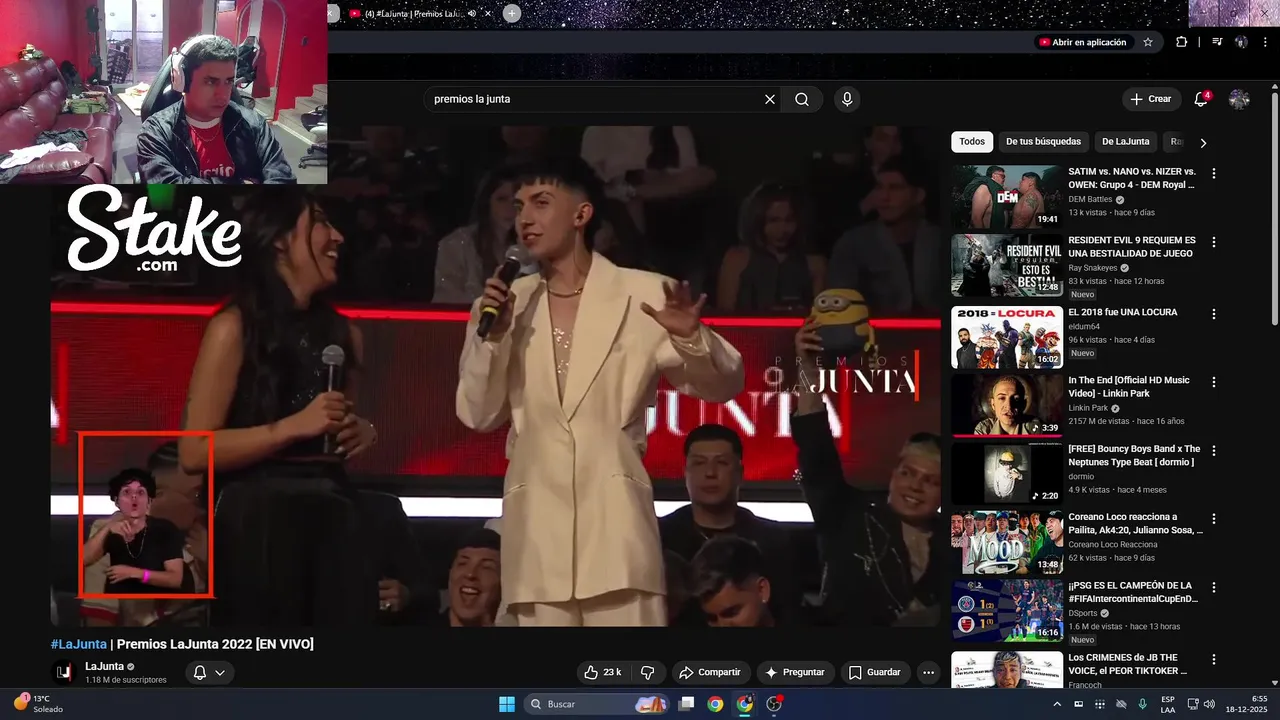
Task: Dislike the video with thumbs down
Action: pyautogui.click(x=647, y=672)
